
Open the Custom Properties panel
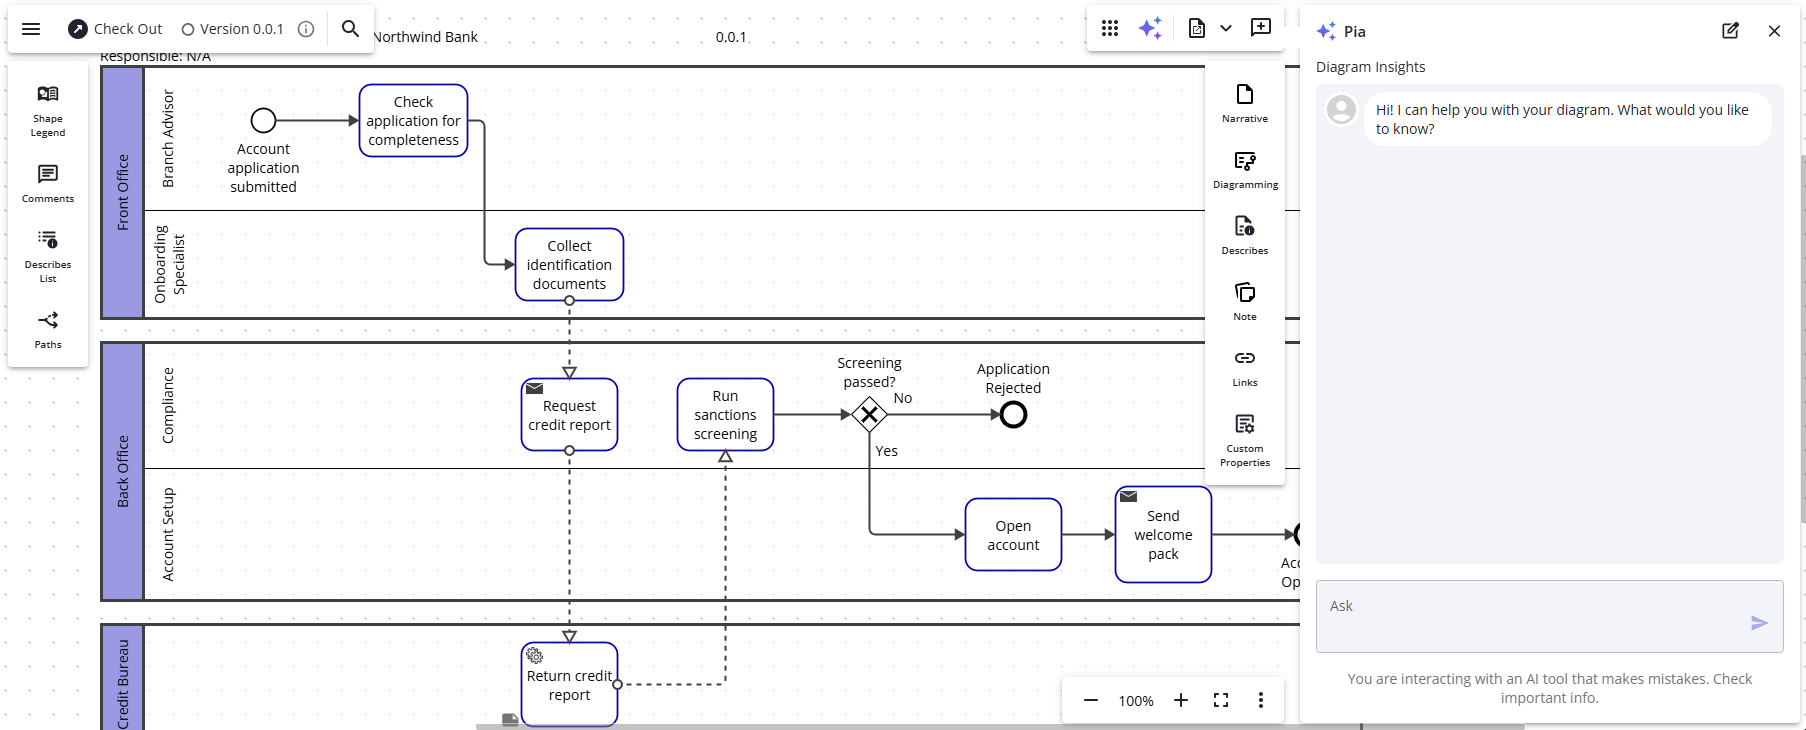point(1245,440)
